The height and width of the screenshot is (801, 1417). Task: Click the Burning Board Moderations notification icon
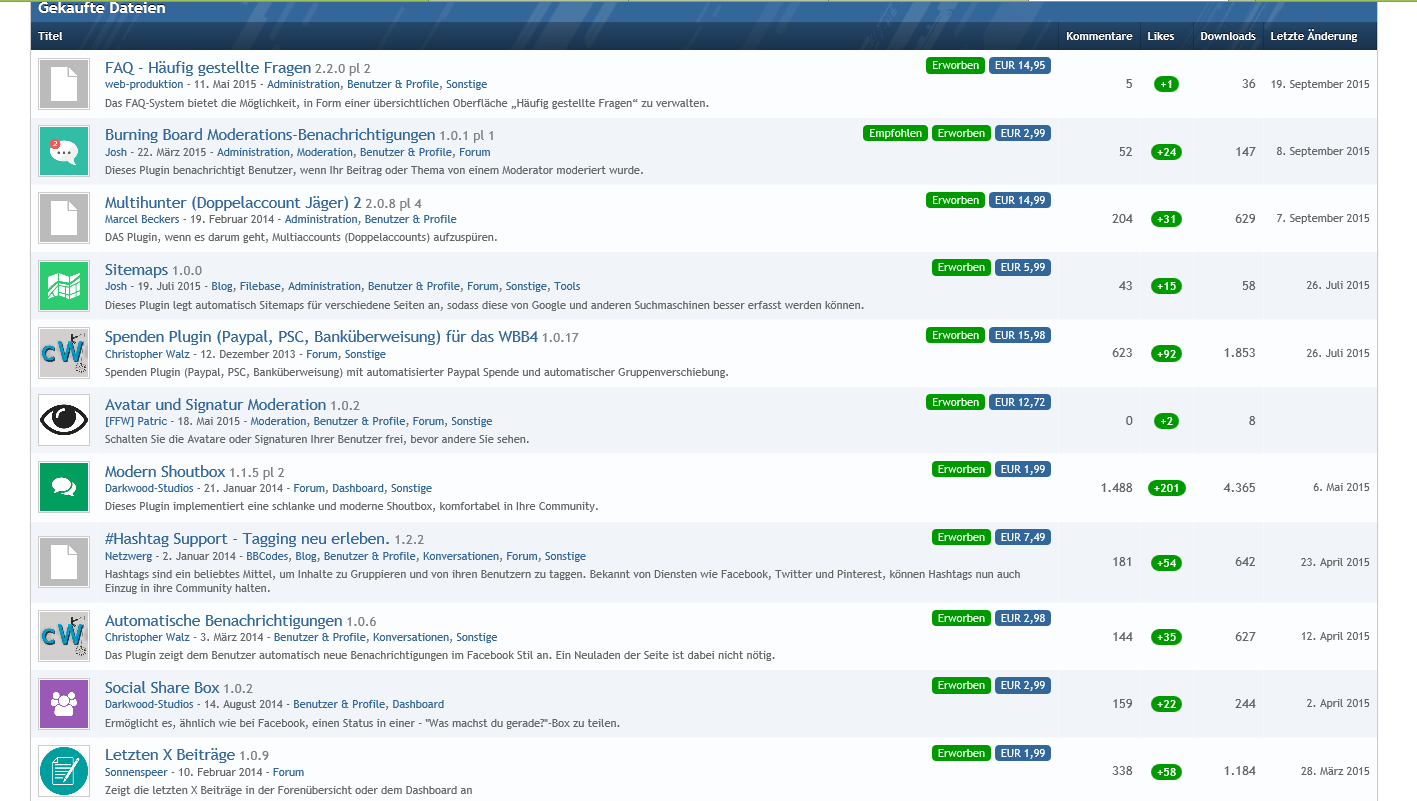click(64, 151)
